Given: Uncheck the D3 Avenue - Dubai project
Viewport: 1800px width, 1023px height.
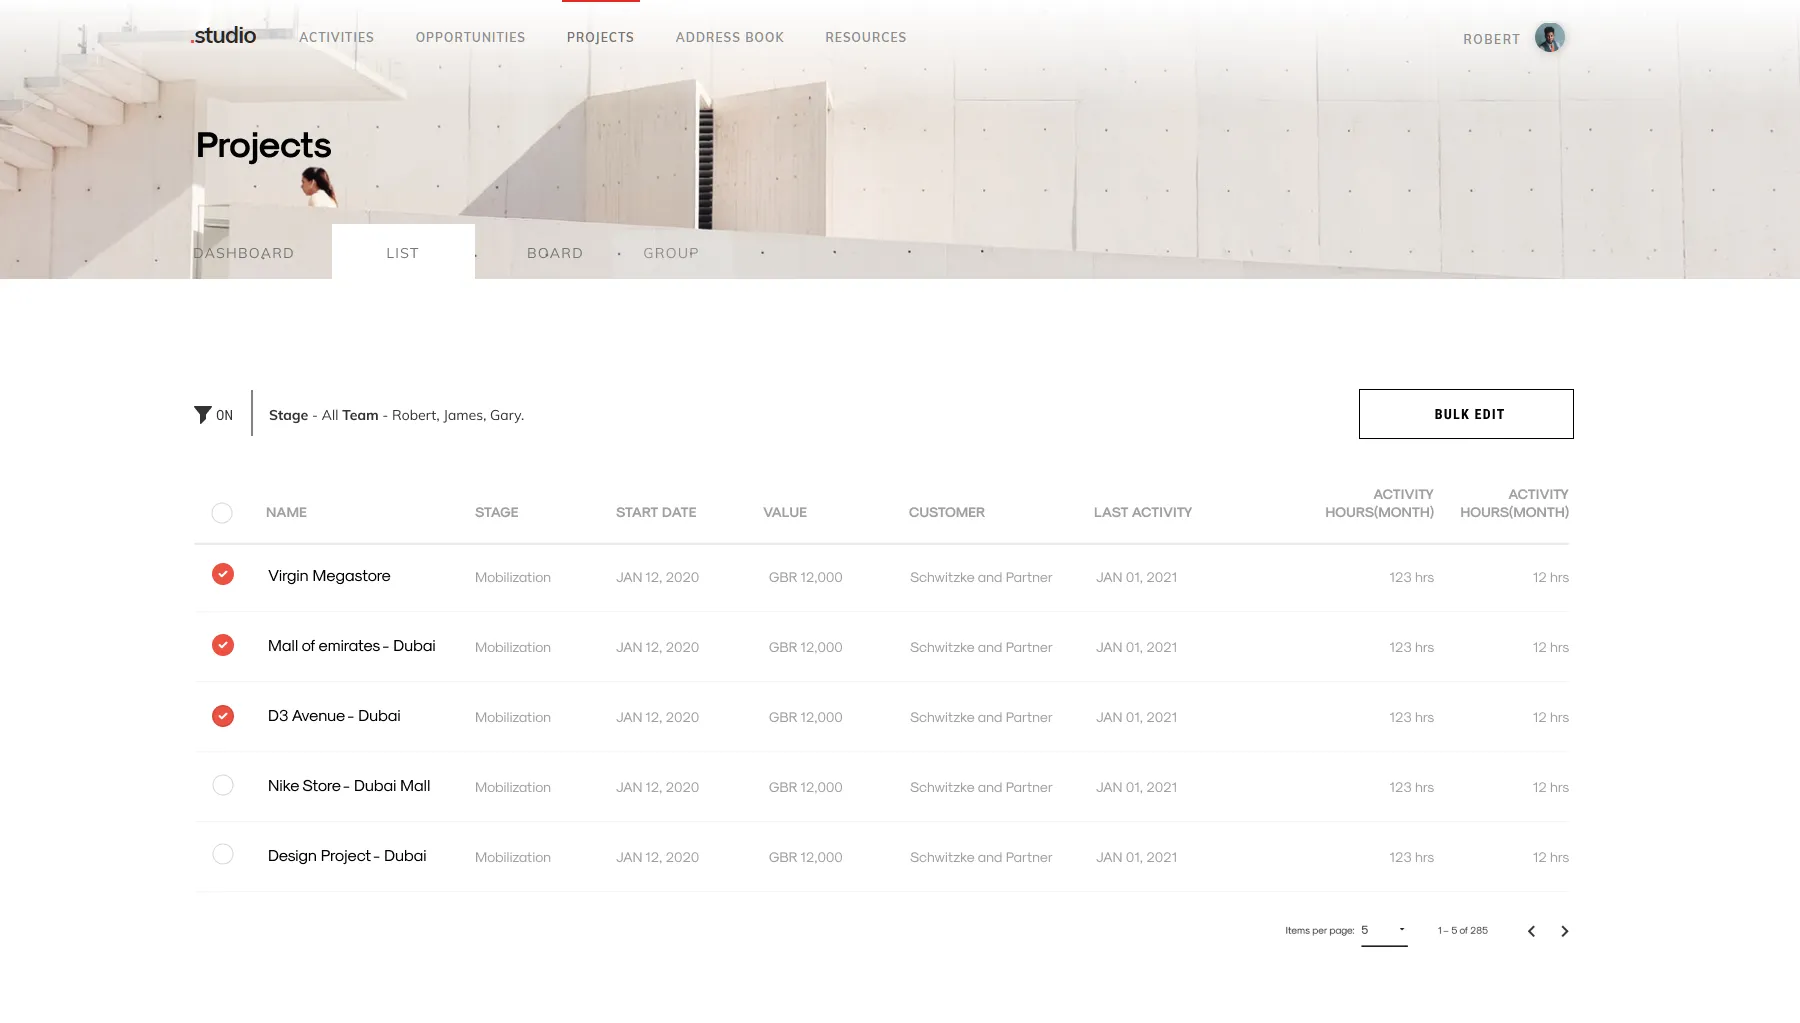Looking at the screenshot, I should click(222, 715).
